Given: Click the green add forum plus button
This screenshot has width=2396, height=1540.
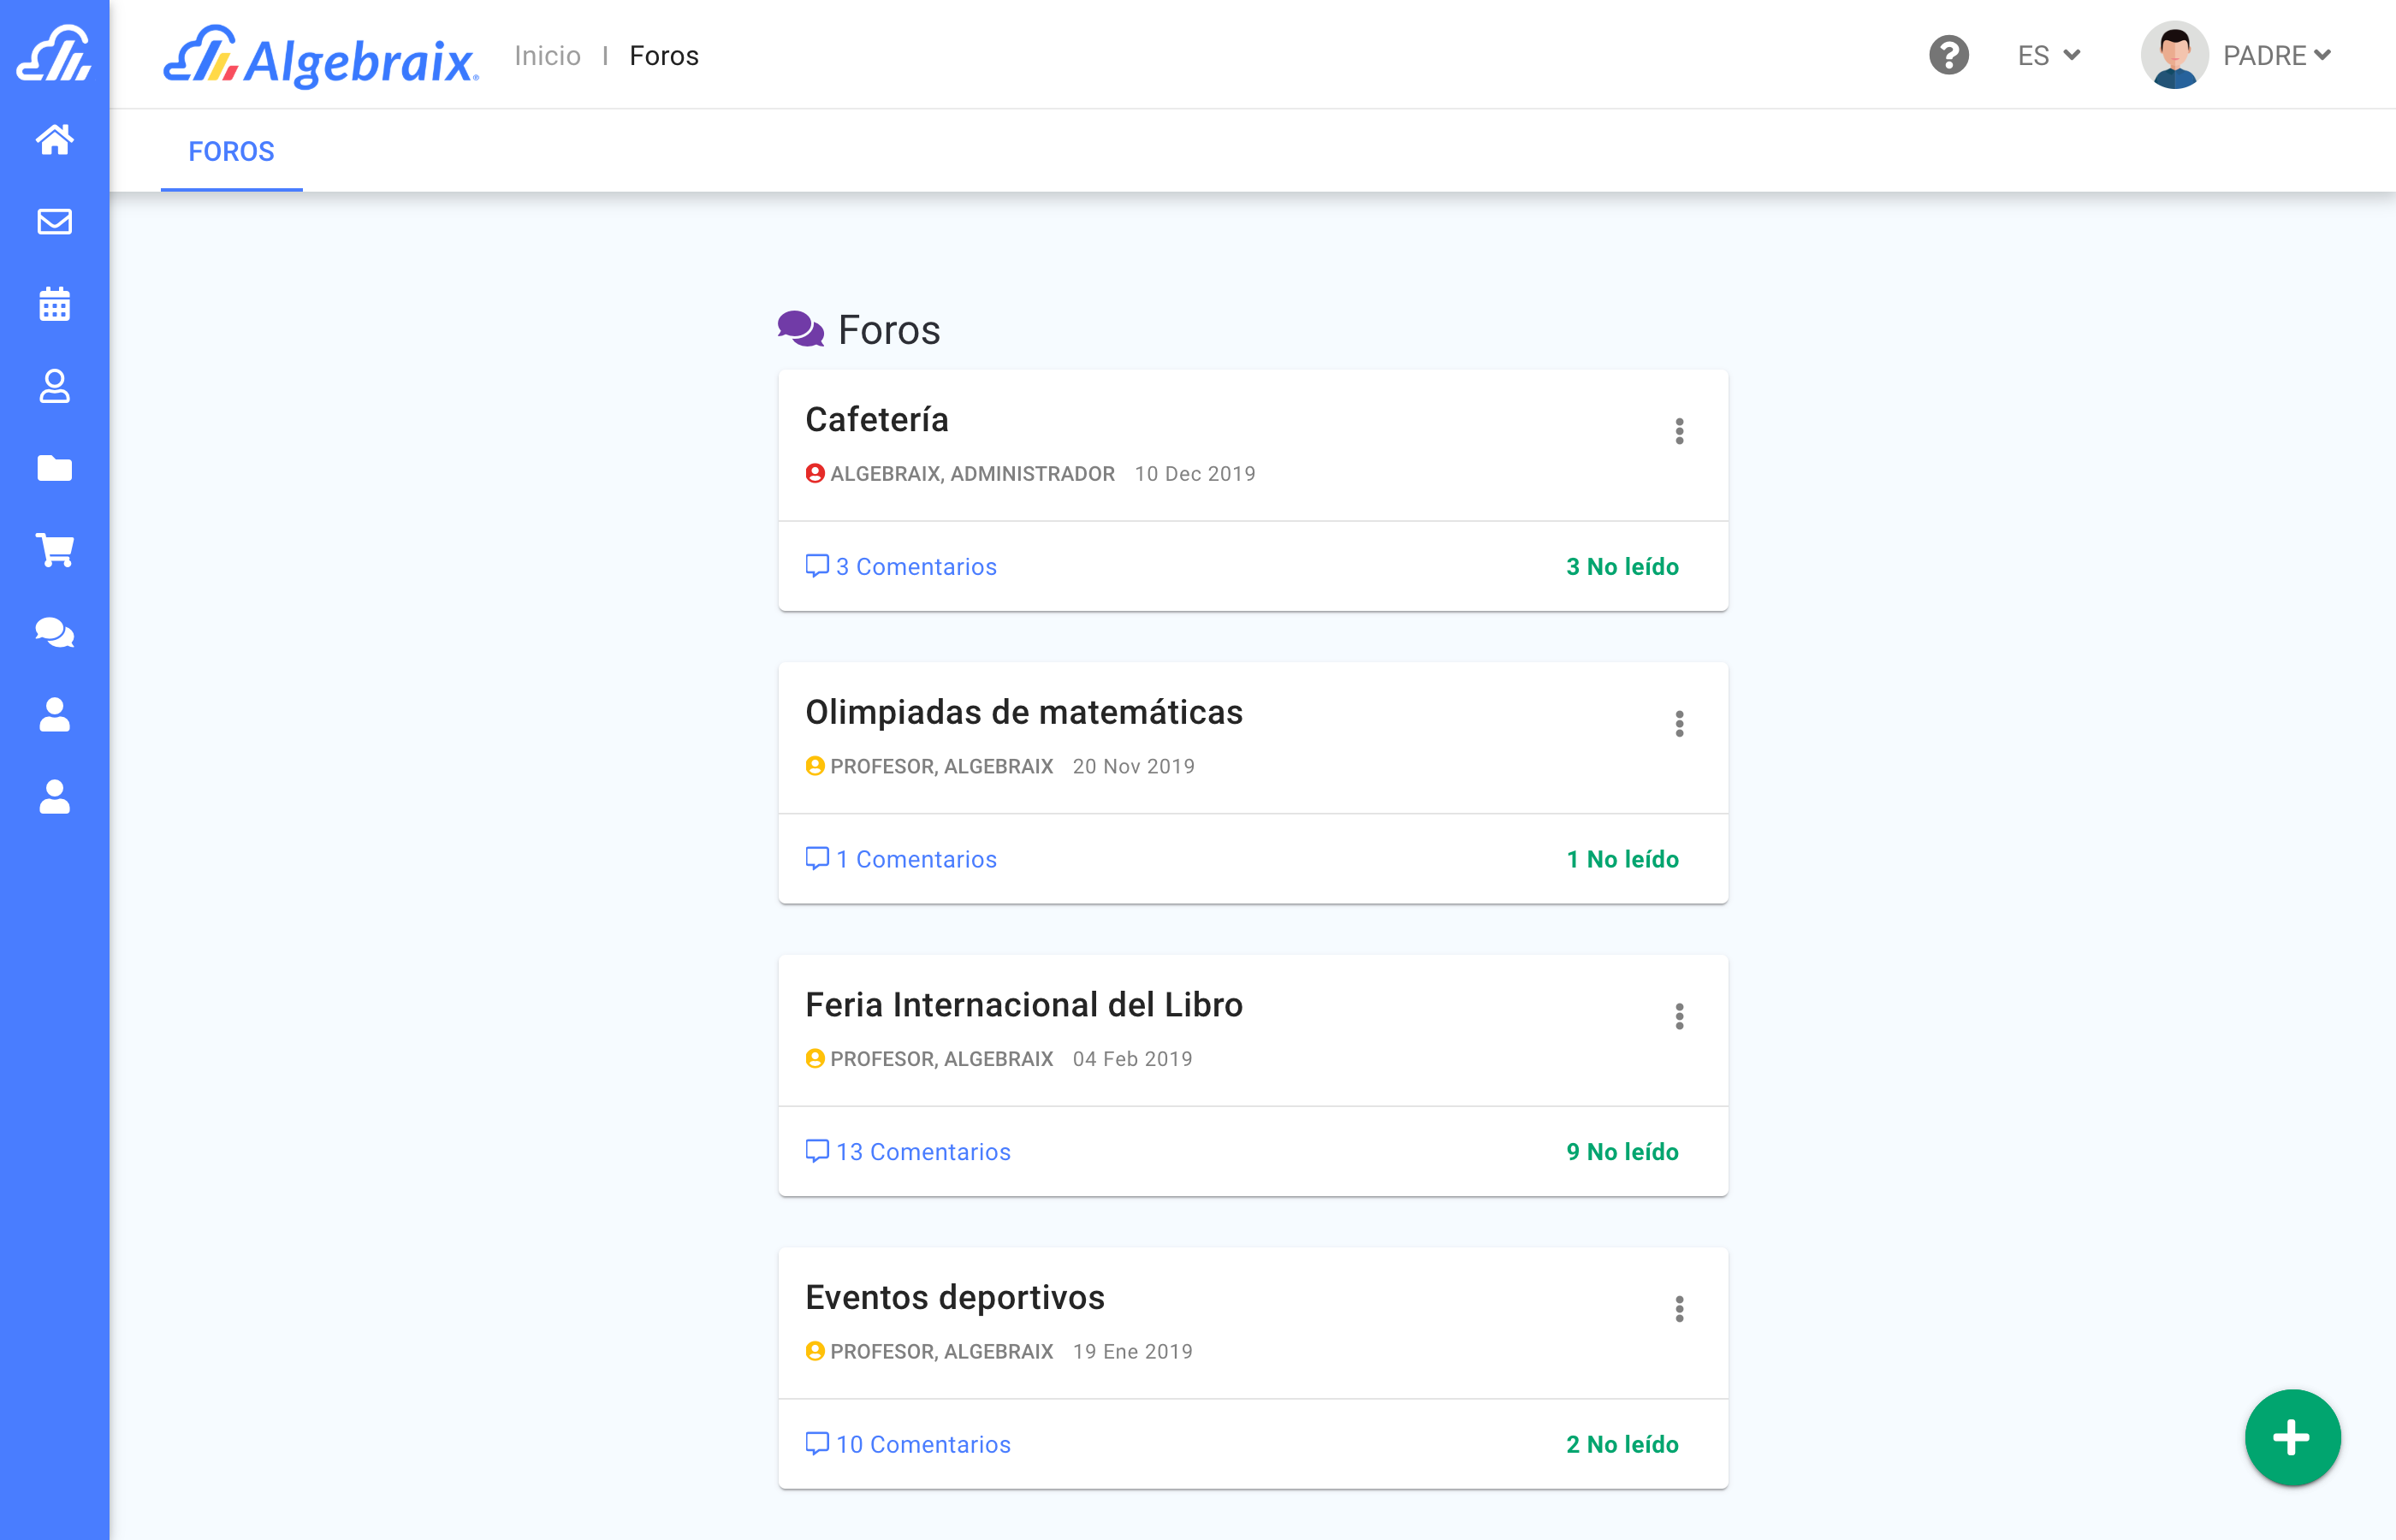Looking at the screenshot, I should pyautogui.click(x=2291, y=1437).
